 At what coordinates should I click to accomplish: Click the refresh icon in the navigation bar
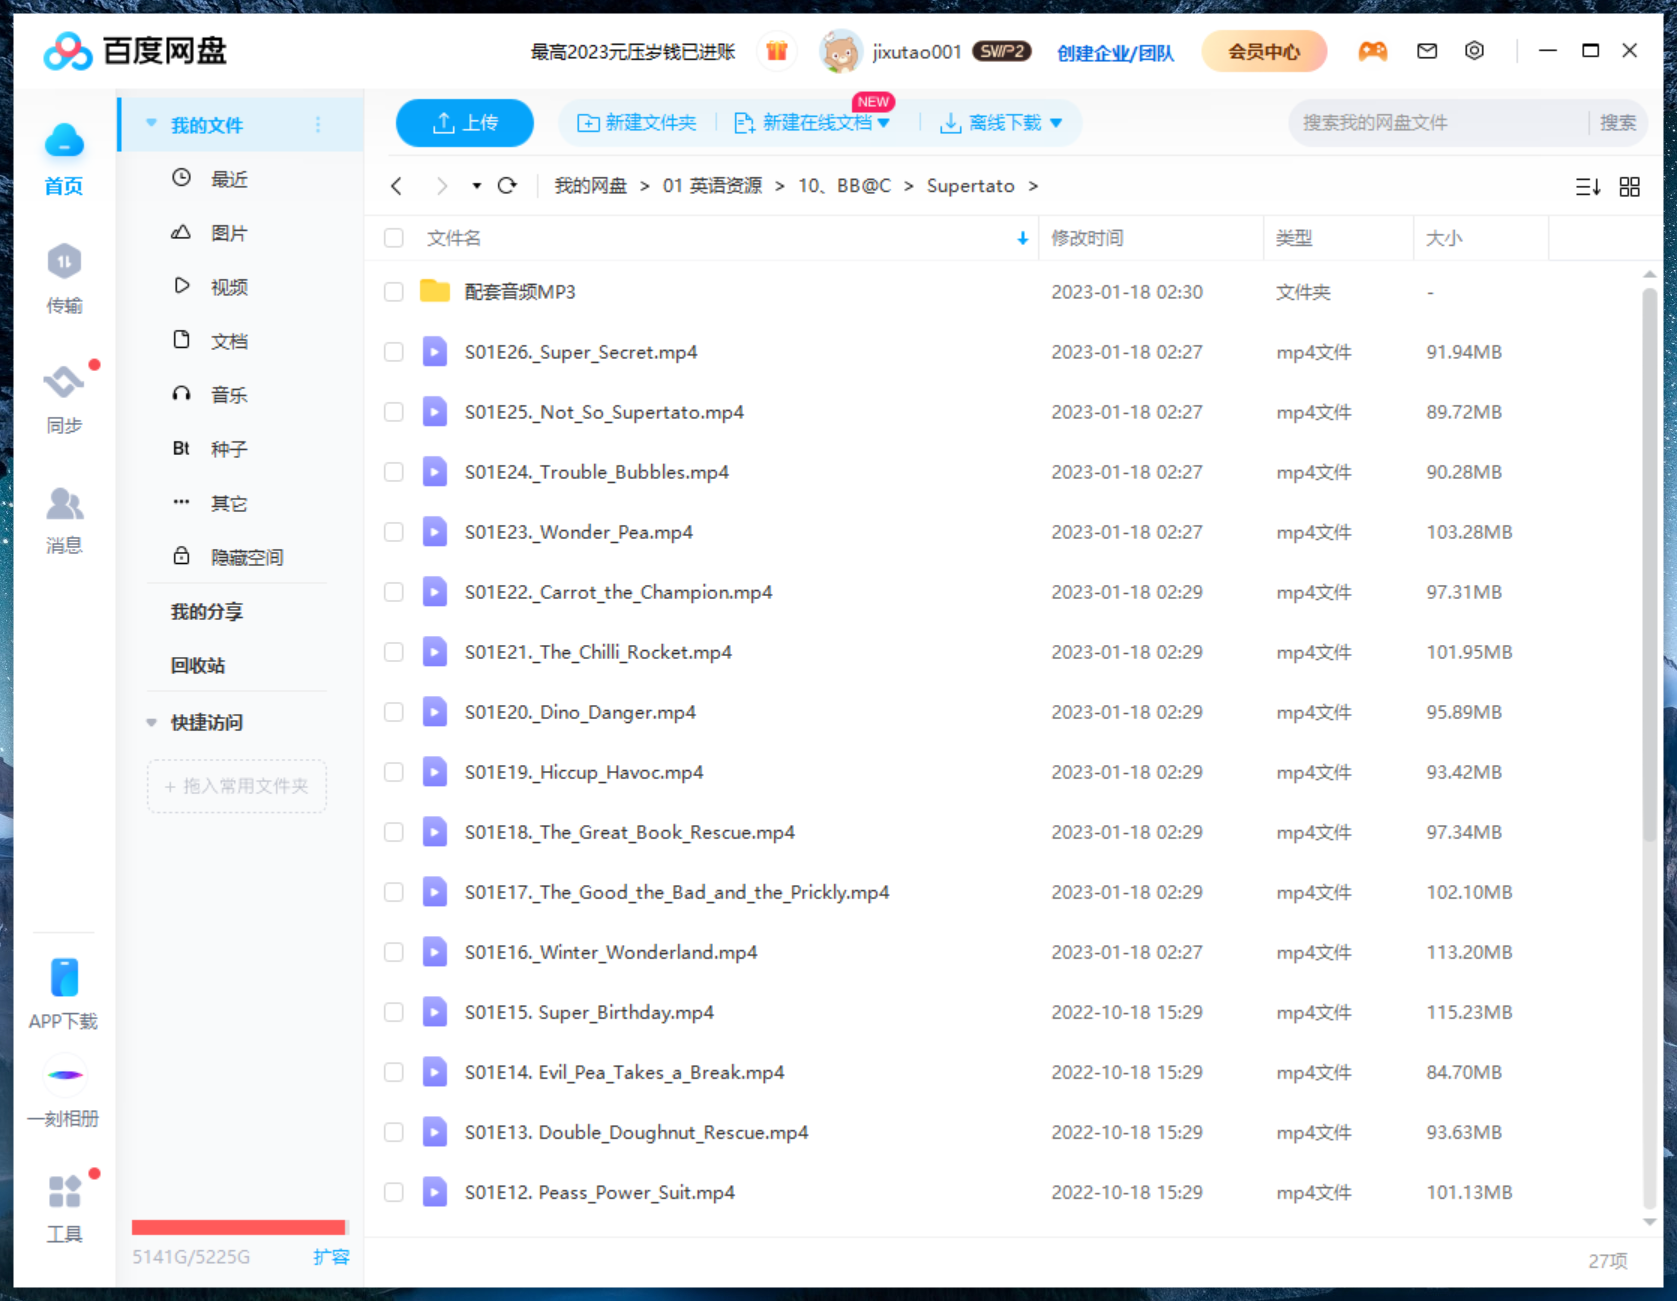point(507,185)
